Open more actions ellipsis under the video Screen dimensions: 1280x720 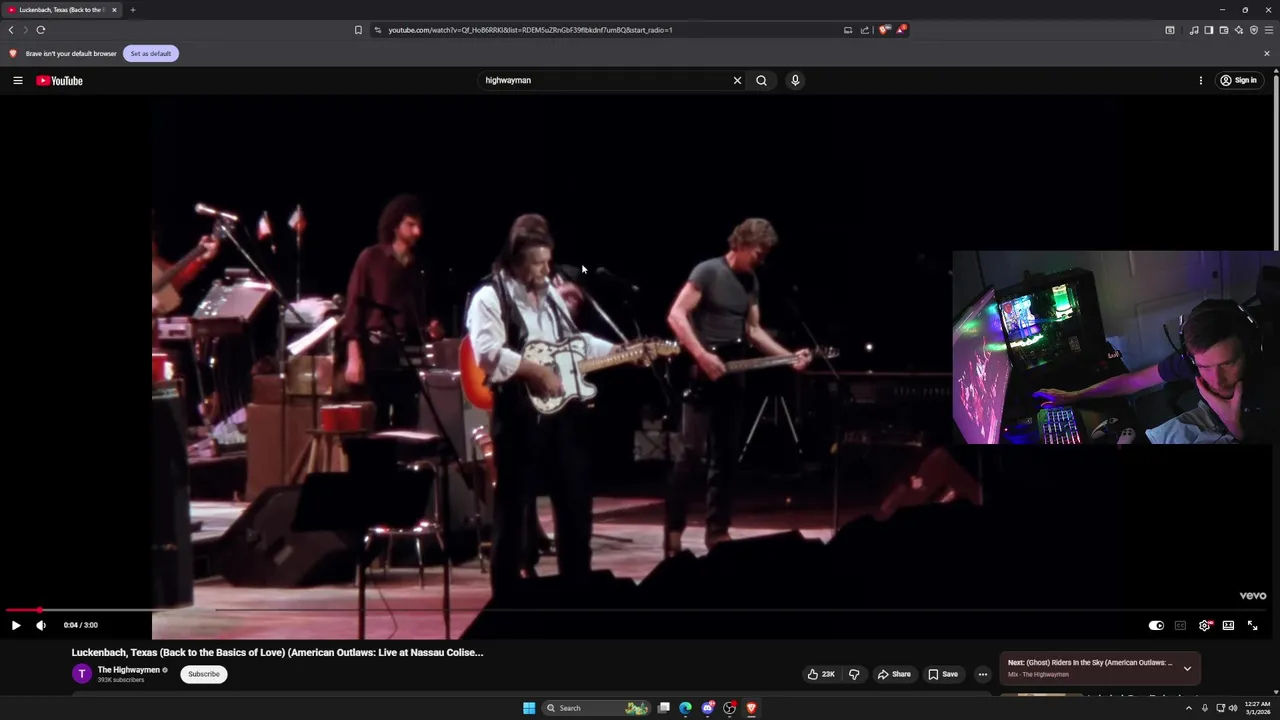[983, 675]
